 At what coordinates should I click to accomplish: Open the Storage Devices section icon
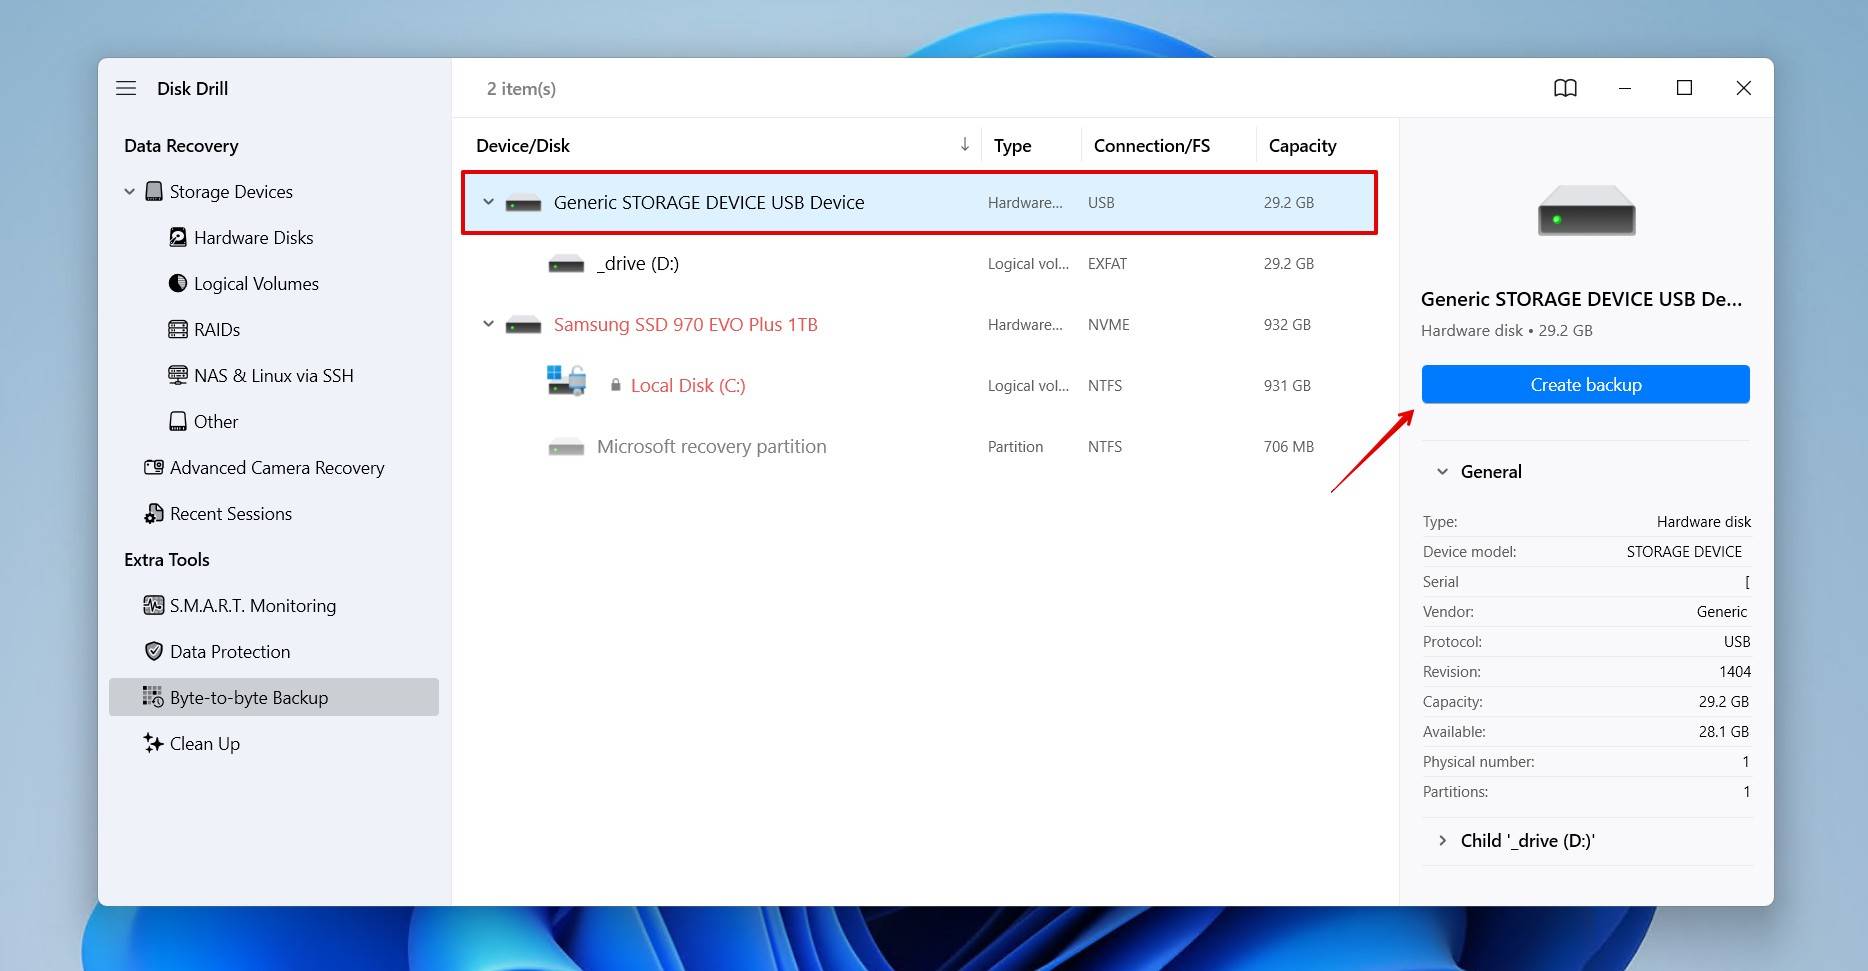154,191
